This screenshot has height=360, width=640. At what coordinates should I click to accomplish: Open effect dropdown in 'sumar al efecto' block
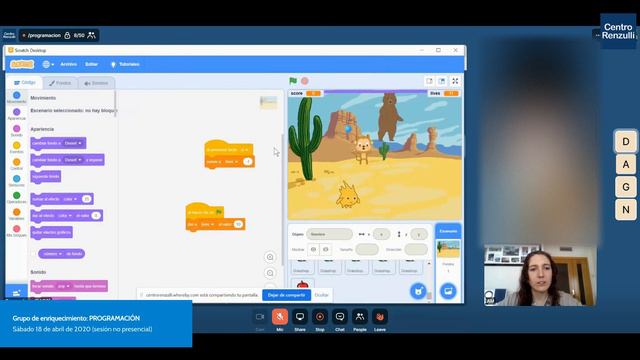coord(69,199)
